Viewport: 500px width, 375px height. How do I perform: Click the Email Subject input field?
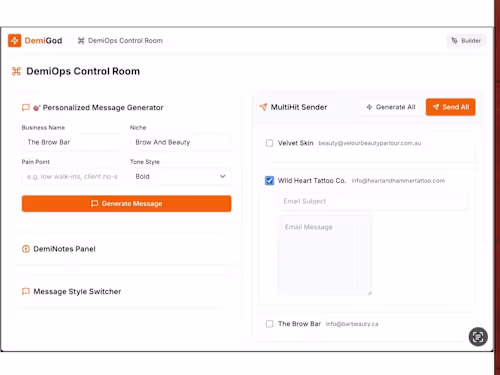point(373,201)
